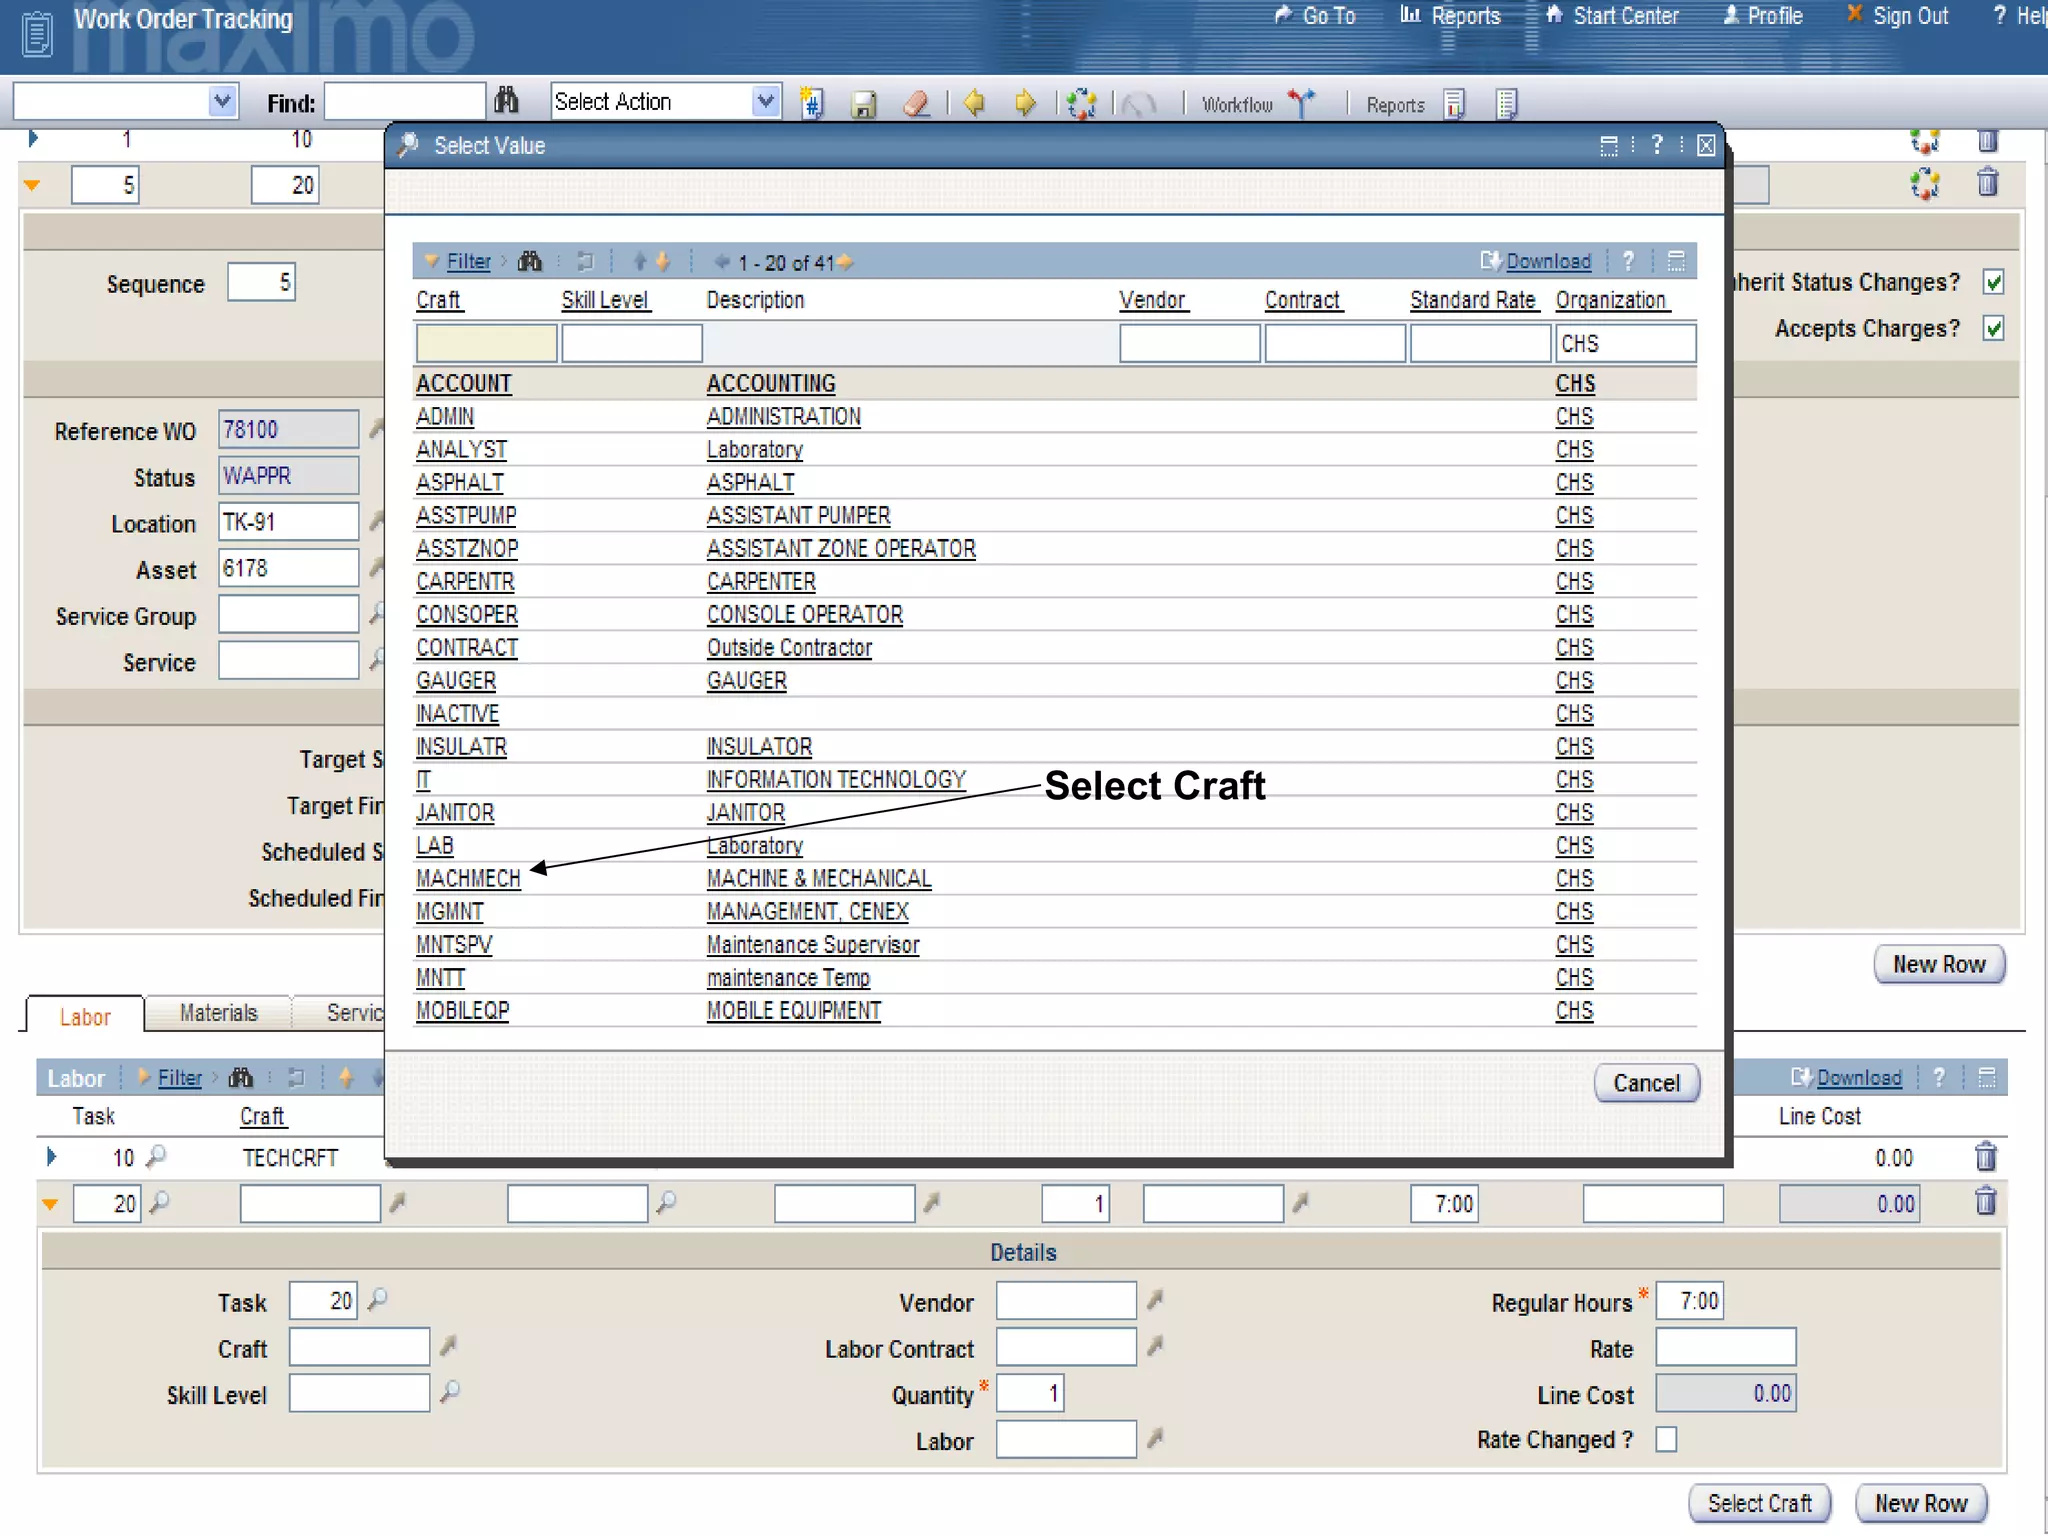Close the Select Value dialog
The height and width of the screenshot is (1536, 2048).
coord(1706,146)
